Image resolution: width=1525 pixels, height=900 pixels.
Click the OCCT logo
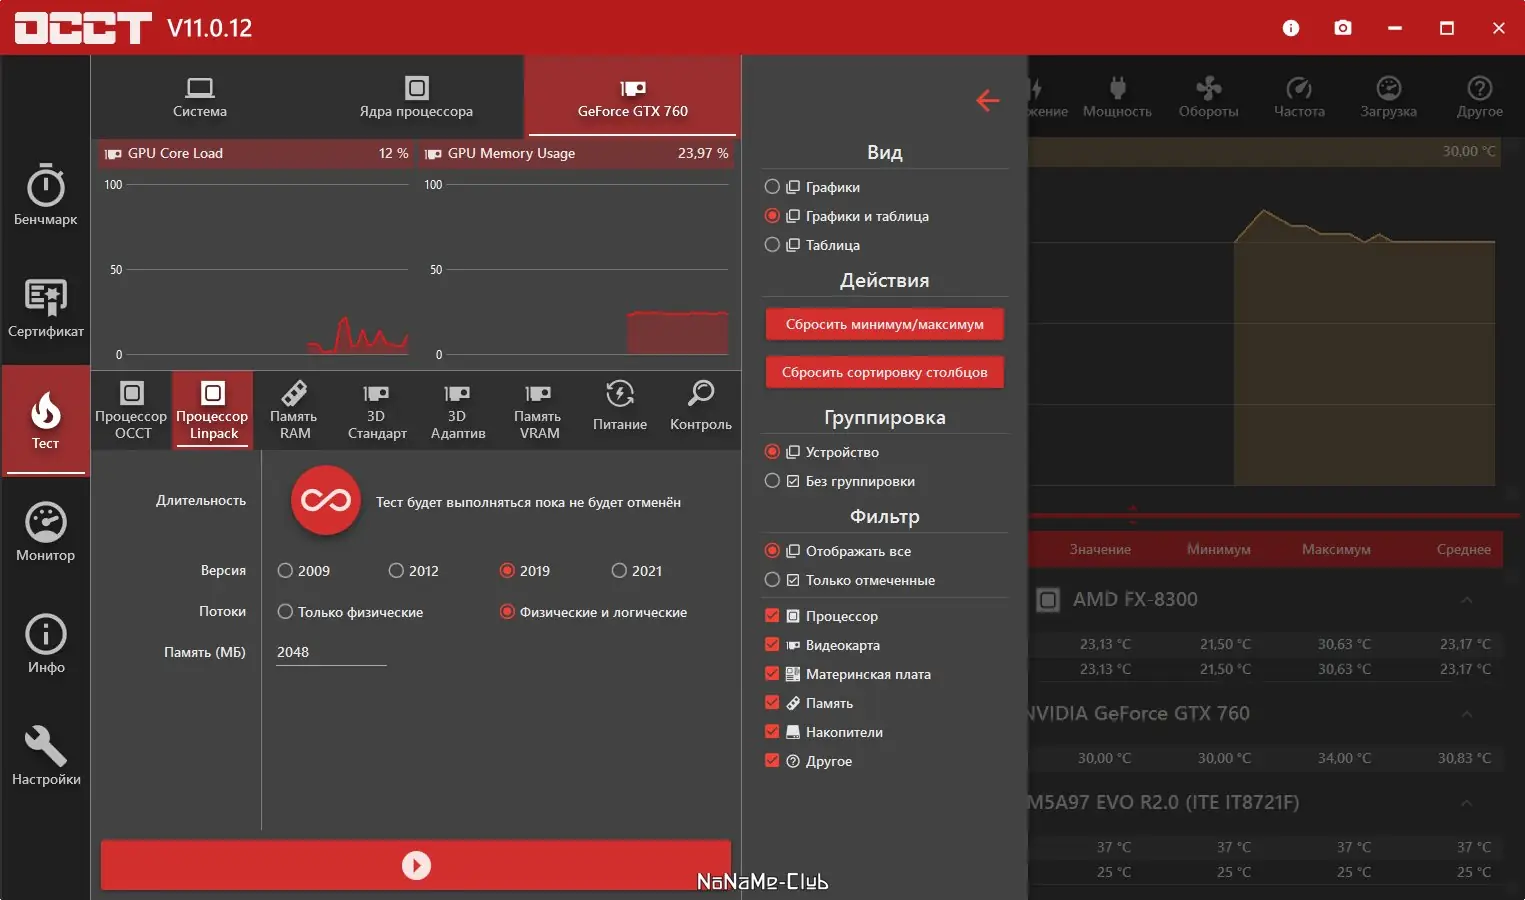(x=83, y=28)
